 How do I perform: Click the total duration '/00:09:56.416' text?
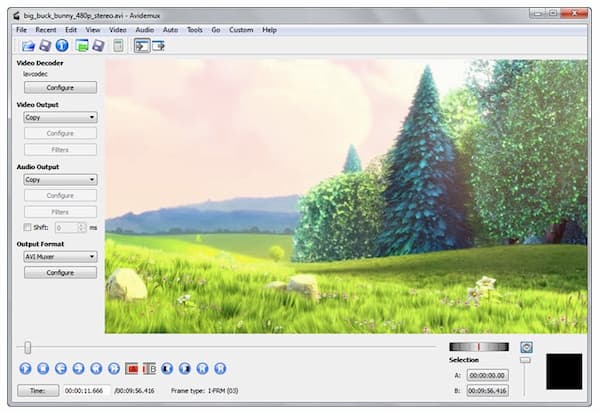tap(134, 391)
